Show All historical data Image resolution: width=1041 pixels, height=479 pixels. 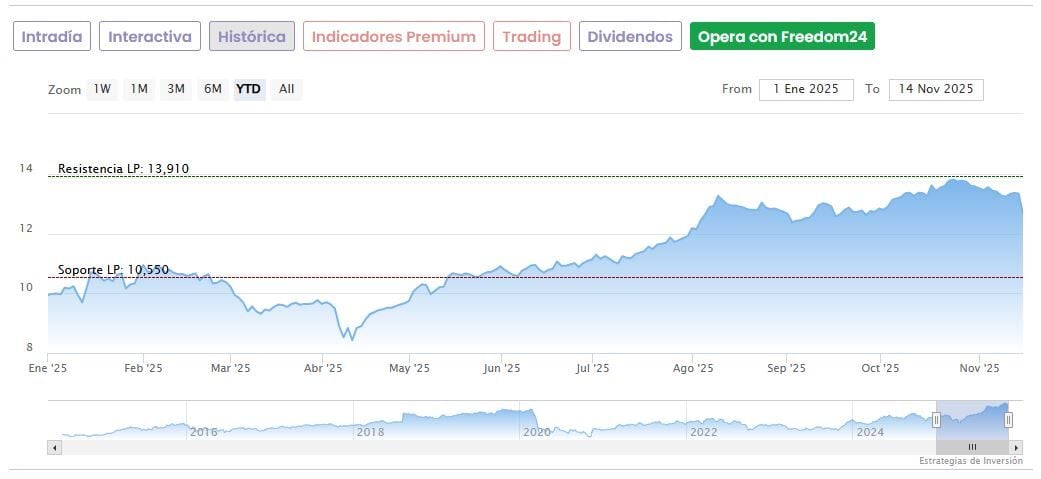[x=287, y=89]
